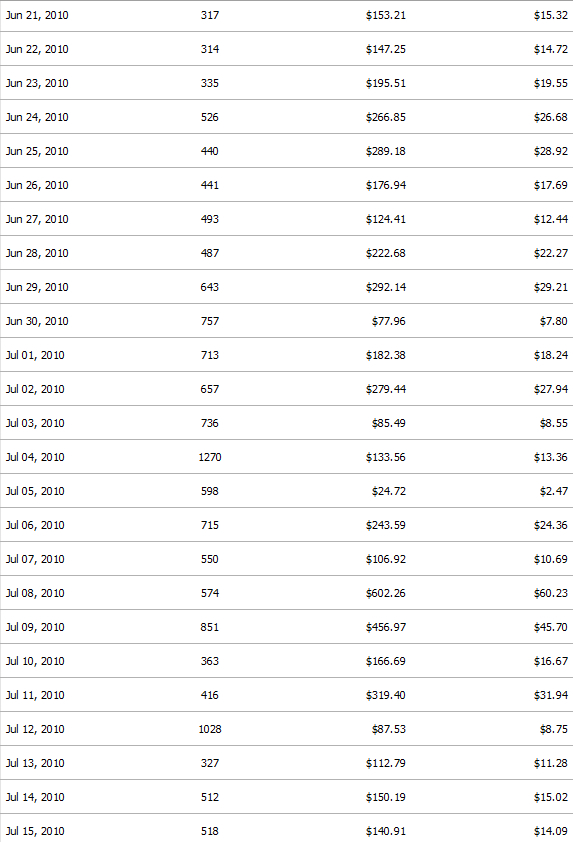Click the 441 count on Jun 26
This screenshot has width=573, height=842.
(209, 185)
